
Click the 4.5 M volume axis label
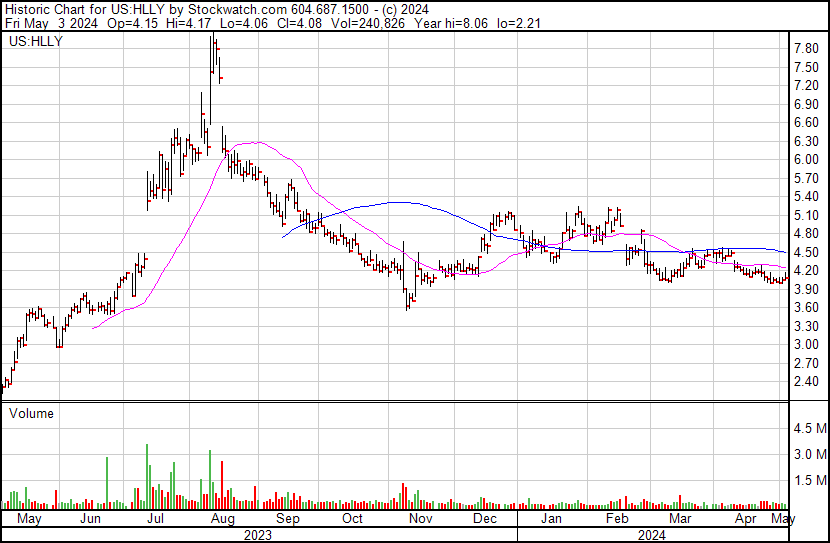pos(809,429)
